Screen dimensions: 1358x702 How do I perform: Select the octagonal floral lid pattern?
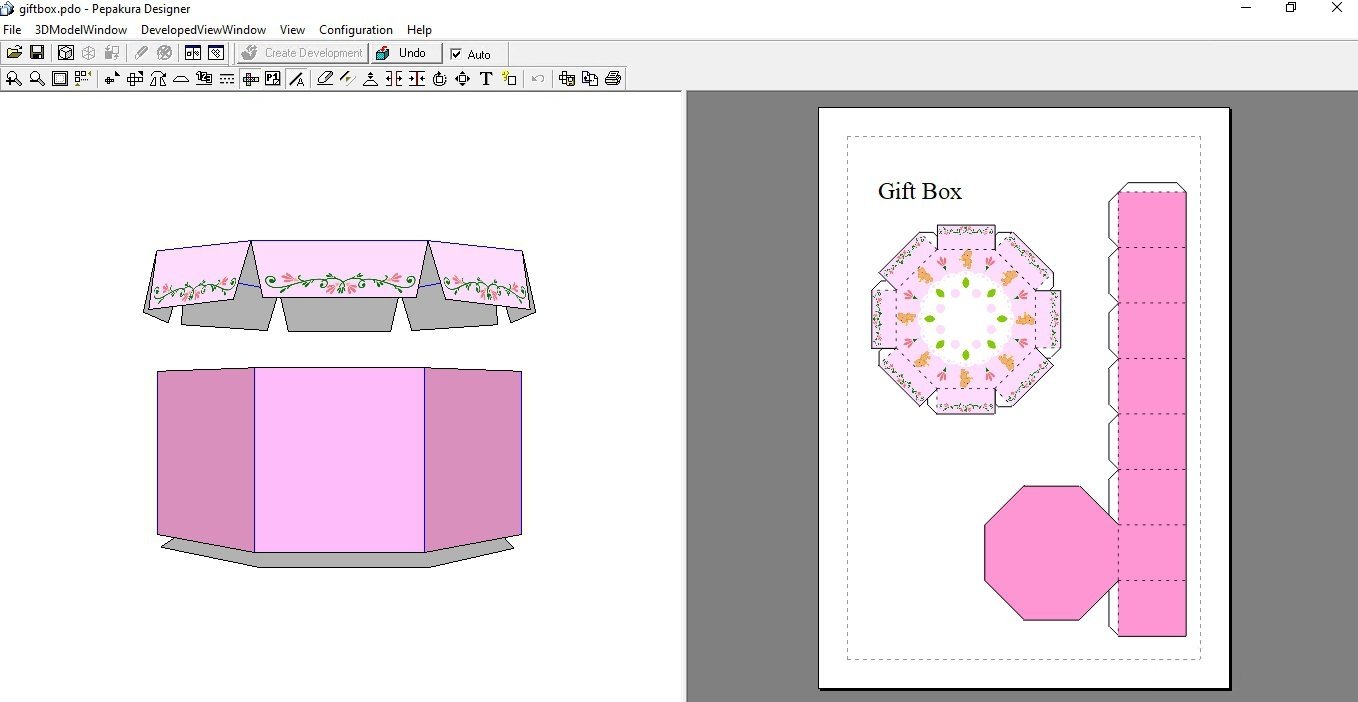966,319
